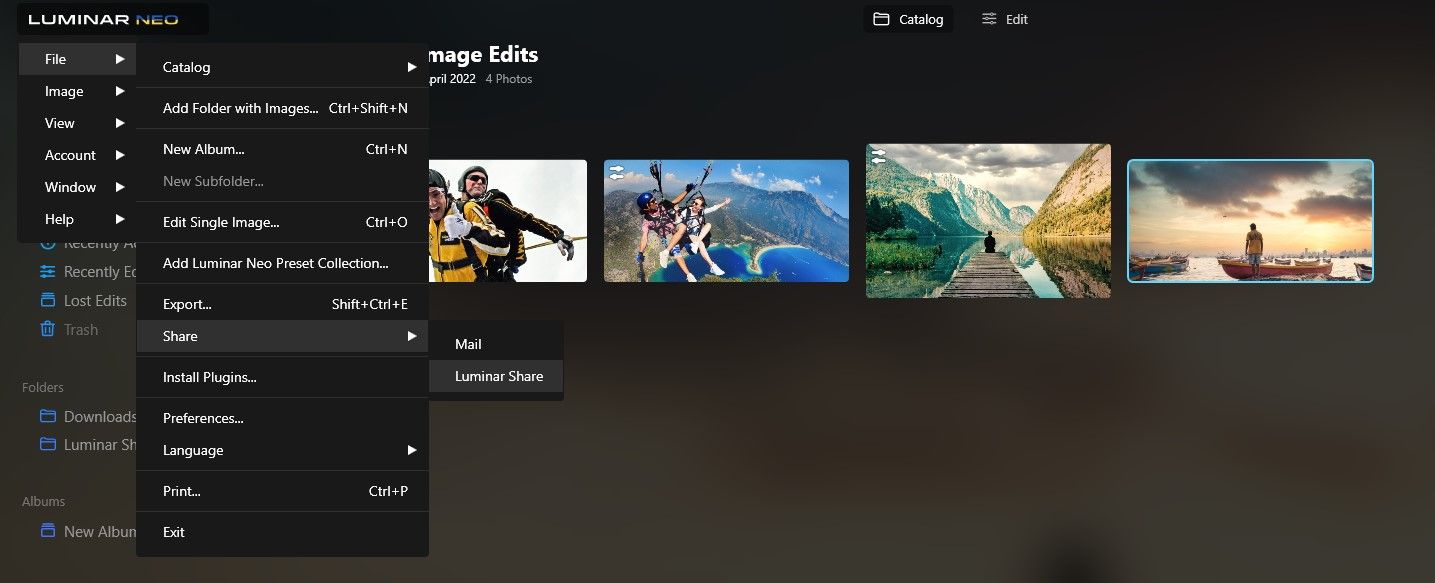This screenshot has height=583, width=1435.
Task: Click the Trash bin icon
Action: point(47,329)
